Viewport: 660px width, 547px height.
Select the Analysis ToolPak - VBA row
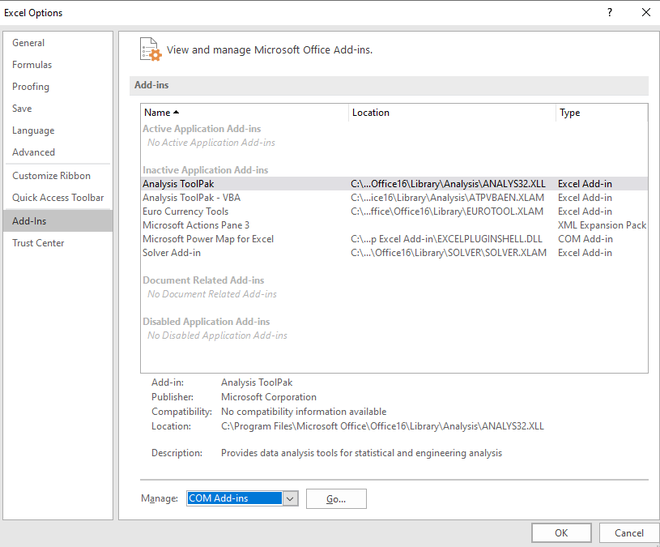pos(394,198)
